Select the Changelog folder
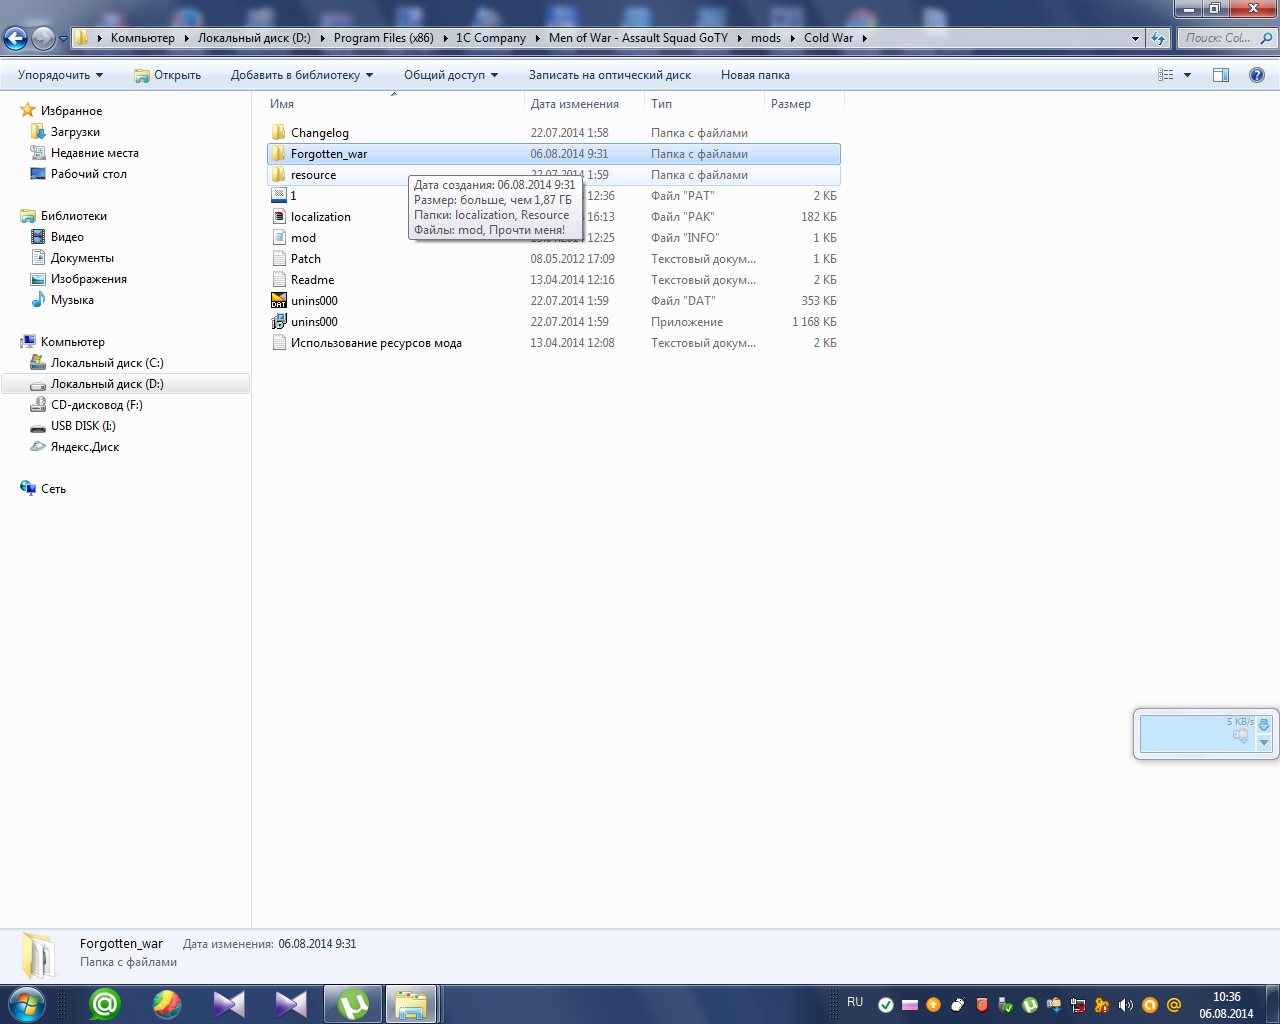 point(555,133)
